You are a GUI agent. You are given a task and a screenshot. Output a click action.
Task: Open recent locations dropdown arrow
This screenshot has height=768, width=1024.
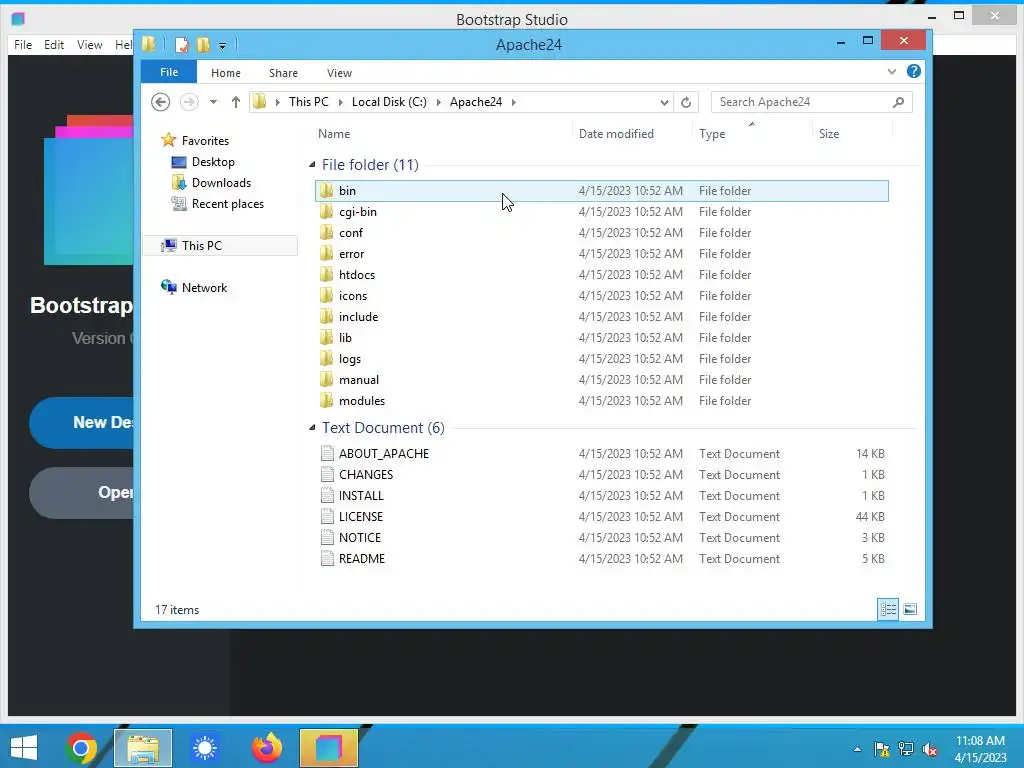(x=213, y=102)
